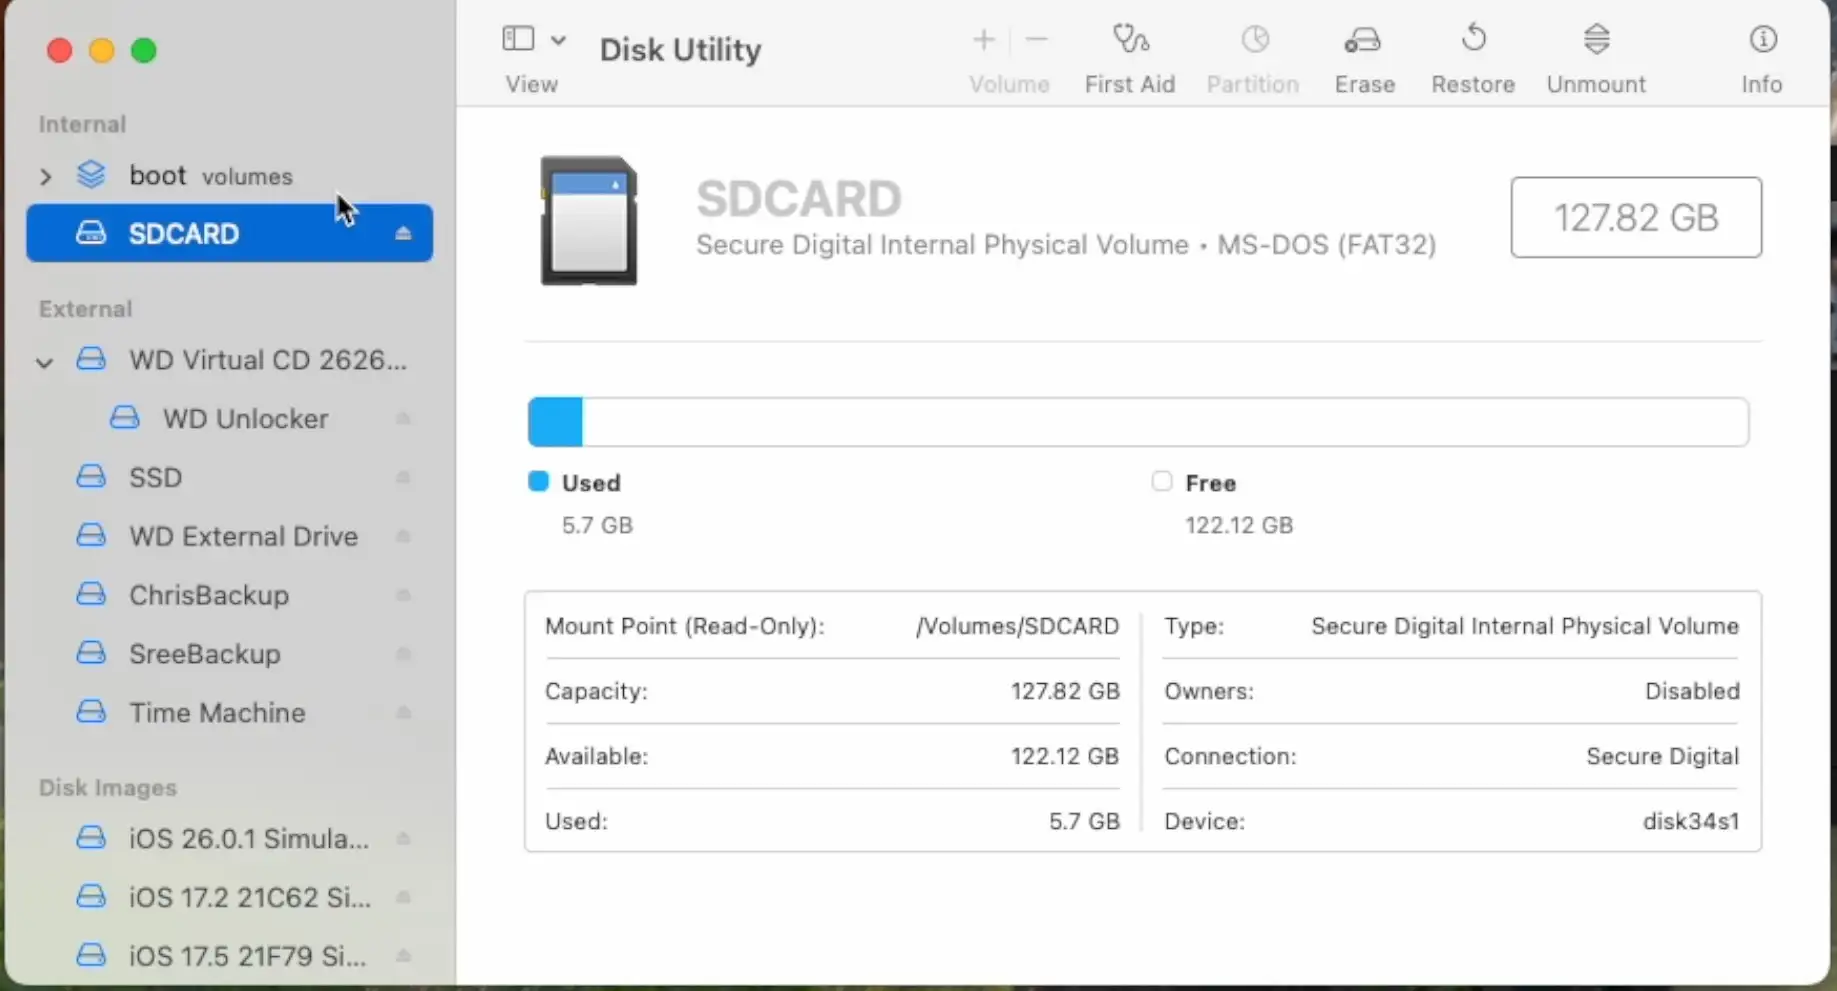Eject the Time Machine drive
Image resolution: width=1837 pixels, height=991 pixels.
coord(403,713)
